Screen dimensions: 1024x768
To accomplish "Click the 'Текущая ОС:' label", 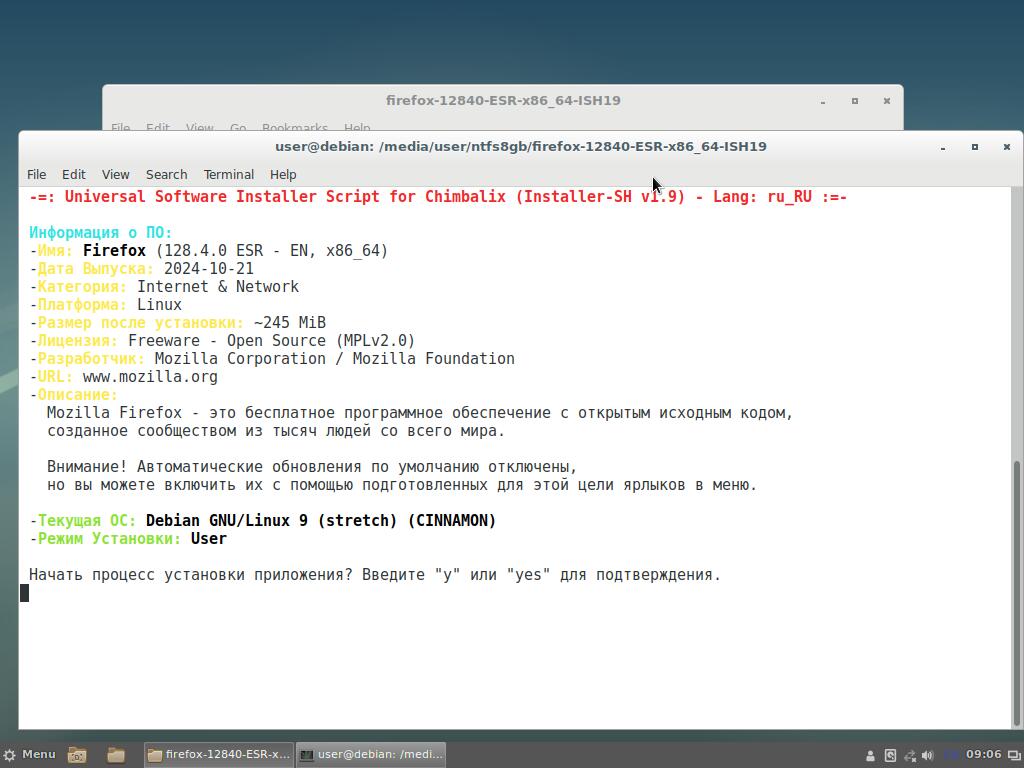I will tap(87, 520).
